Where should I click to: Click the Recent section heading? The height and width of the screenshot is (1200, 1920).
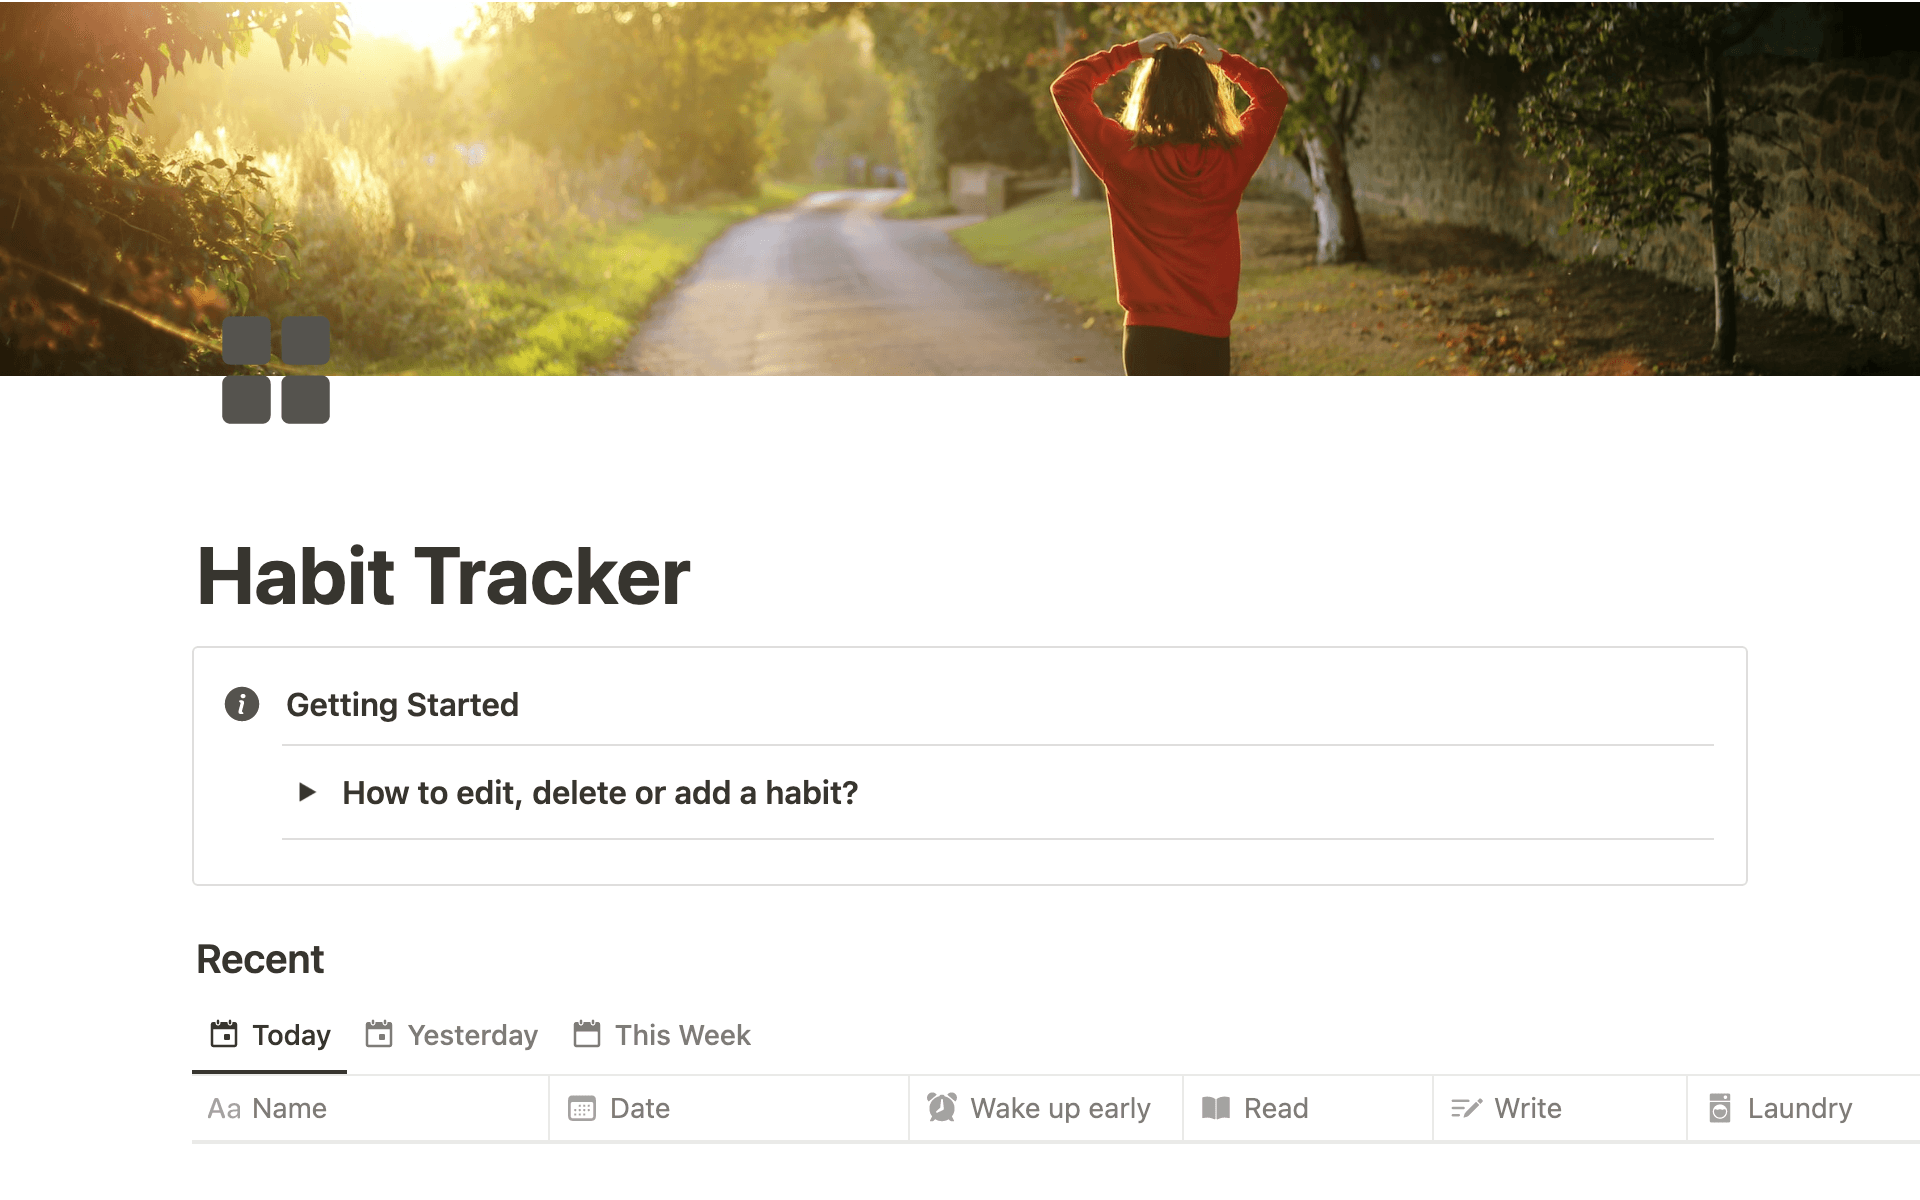point(260,959)
